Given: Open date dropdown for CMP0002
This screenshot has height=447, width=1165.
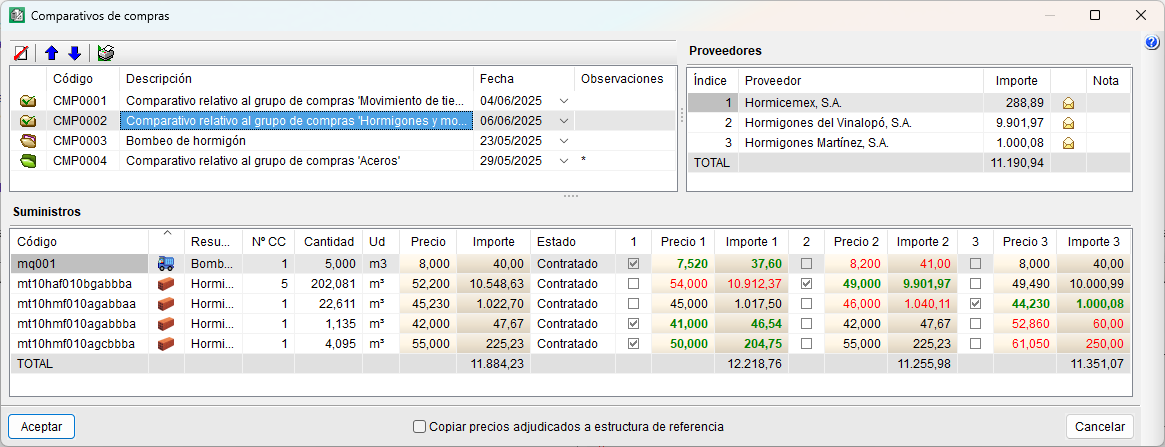Looking at the screenshot, I should click(564, 120).
